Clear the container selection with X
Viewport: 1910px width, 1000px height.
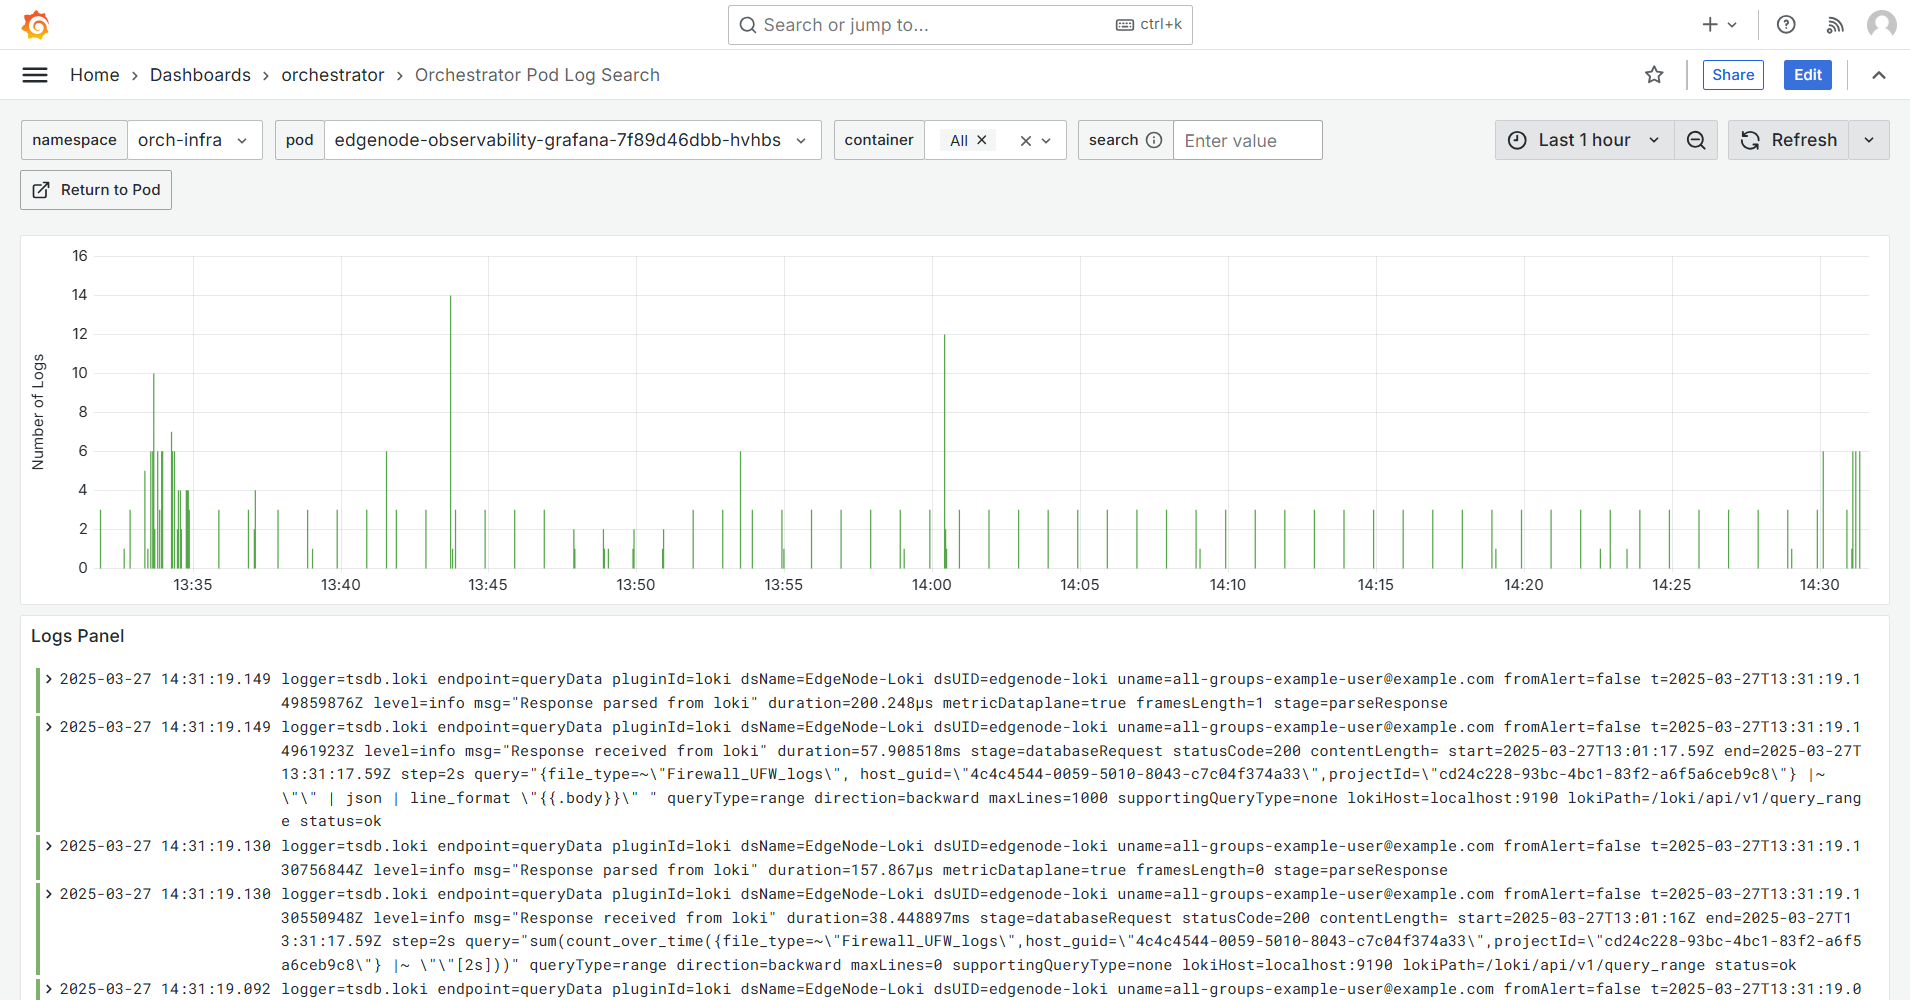(x=1025, y=141)
